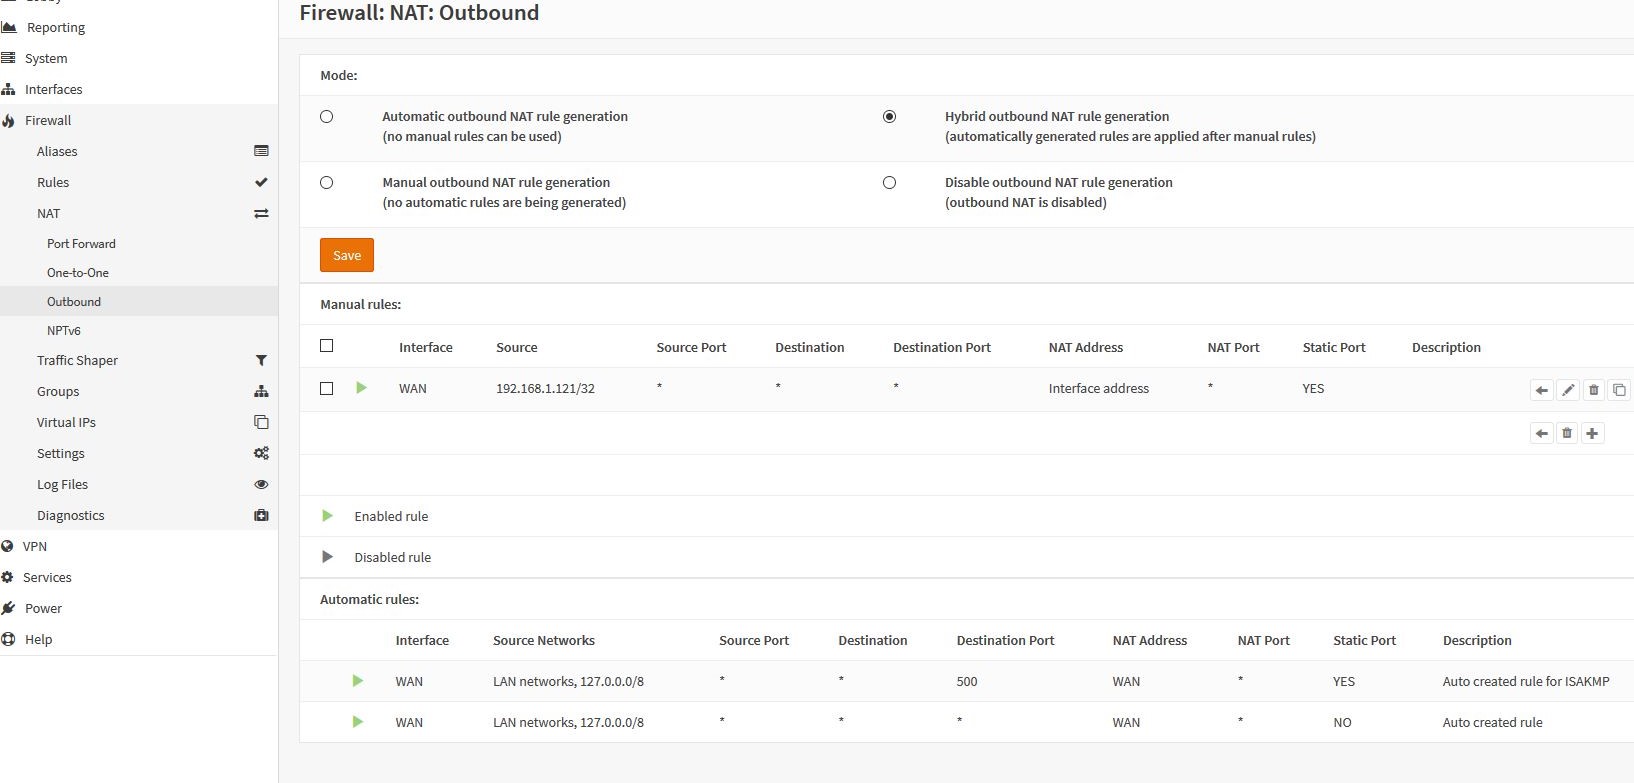Screen dimensions: 1634x783
Task: Click move selected rules to end arrow
Action: click(1541, 433)
